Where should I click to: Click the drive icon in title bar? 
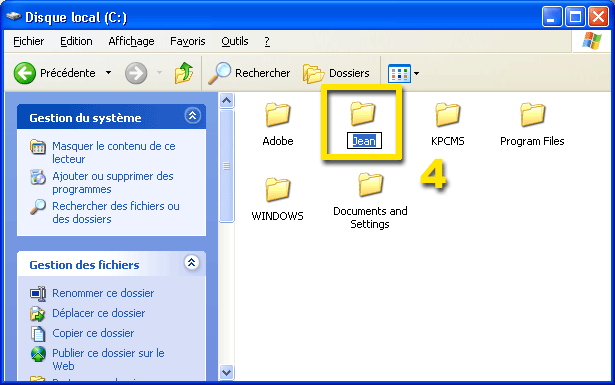(14, 16)
